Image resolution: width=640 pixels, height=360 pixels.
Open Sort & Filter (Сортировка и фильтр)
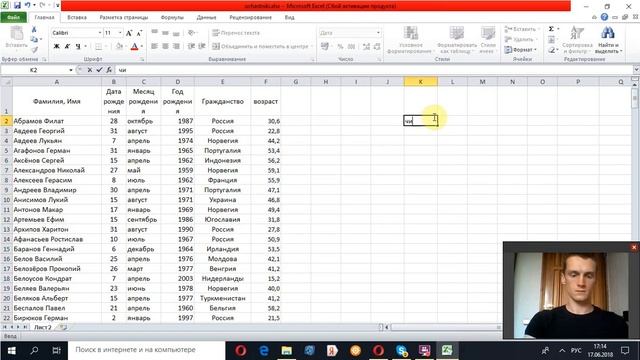(x=577, y=40)
